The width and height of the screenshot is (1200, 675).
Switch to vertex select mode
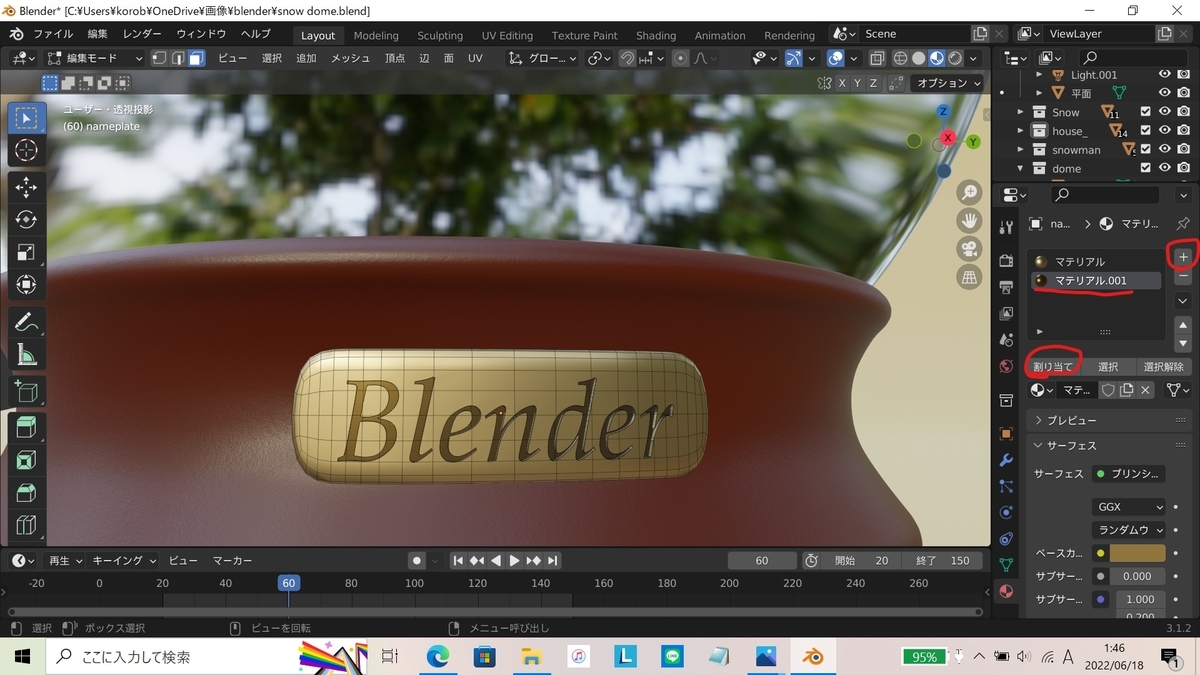159,58
